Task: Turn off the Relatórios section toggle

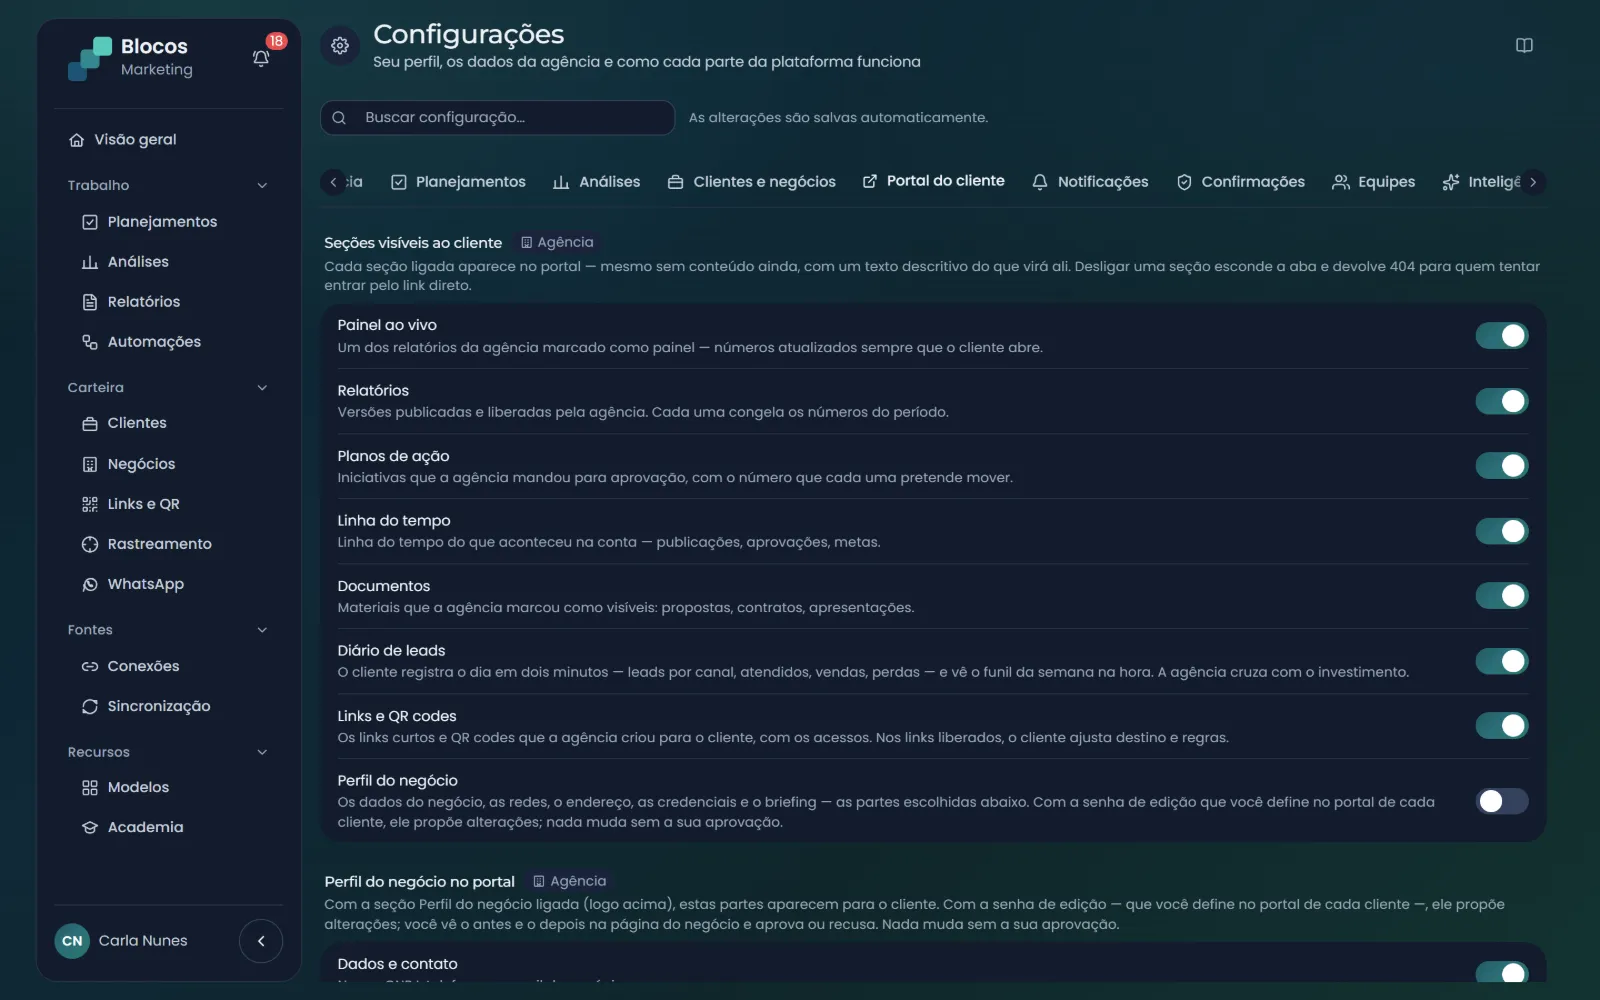Action: click(x=1502, y=401)
